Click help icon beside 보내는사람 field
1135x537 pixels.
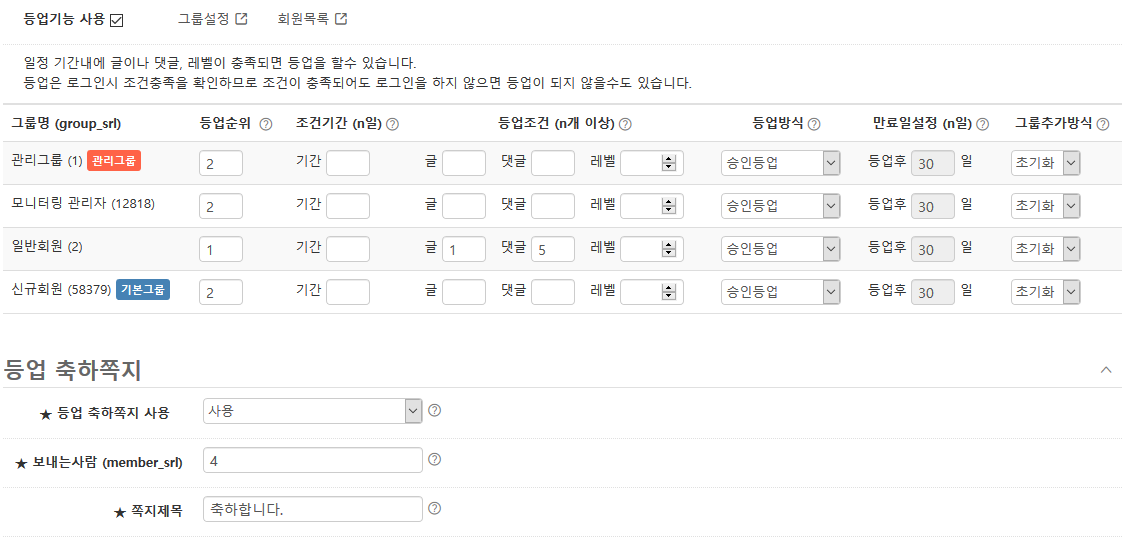tap(434, 460)
